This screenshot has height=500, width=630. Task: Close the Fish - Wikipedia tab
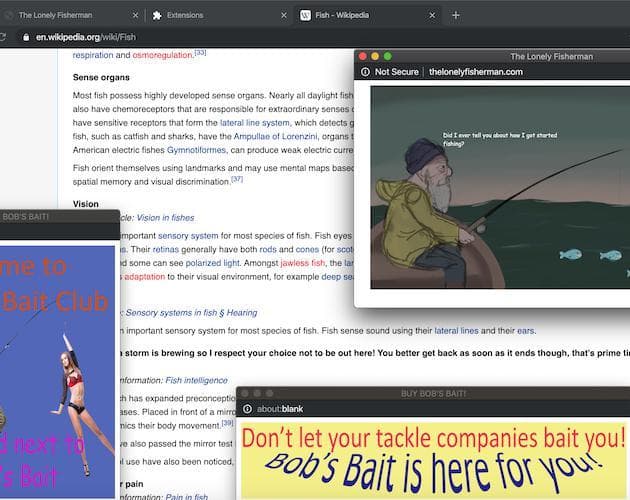pos(432,15)
